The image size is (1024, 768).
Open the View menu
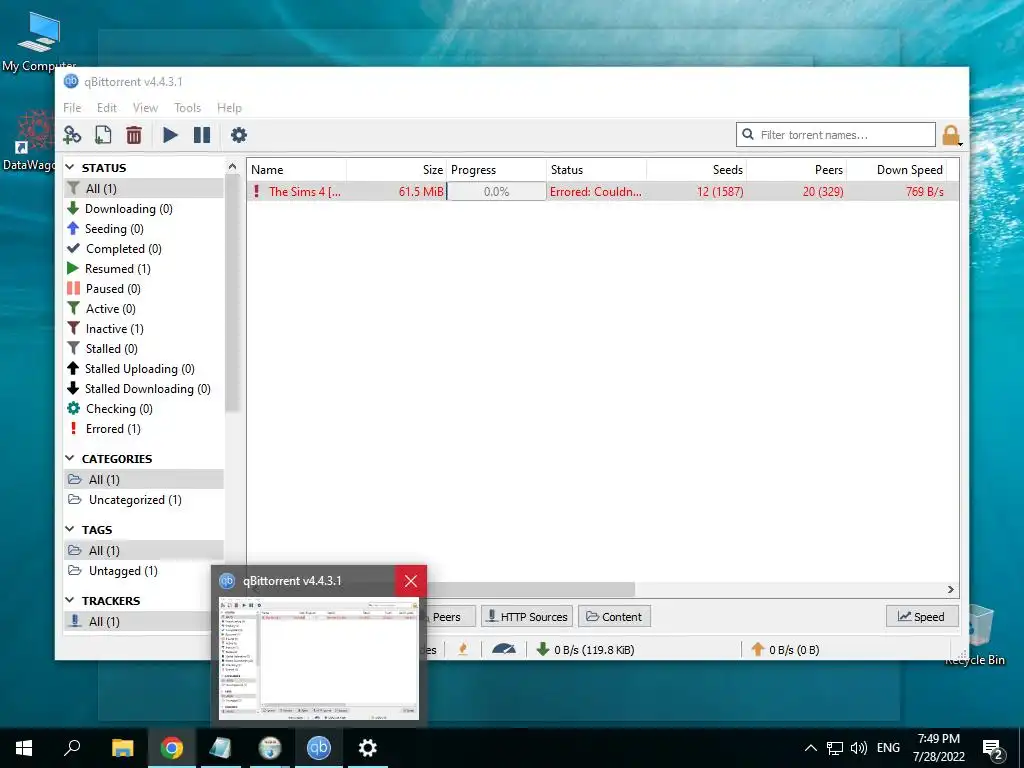coord(145,108)
